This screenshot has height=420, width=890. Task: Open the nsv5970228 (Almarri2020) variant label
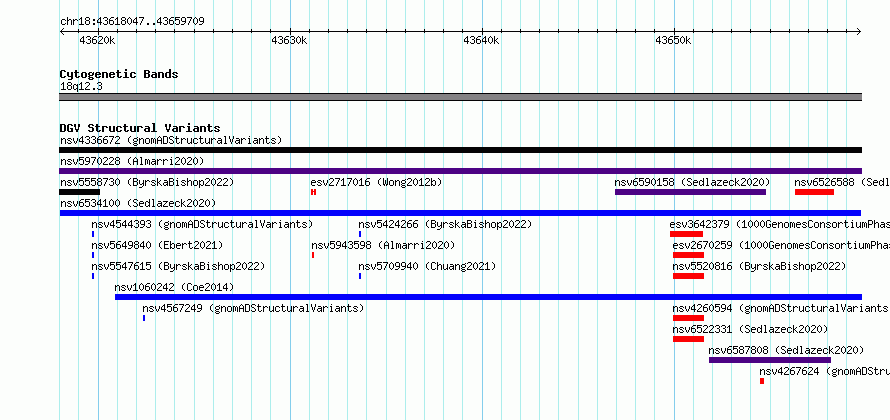click(132, 161)
